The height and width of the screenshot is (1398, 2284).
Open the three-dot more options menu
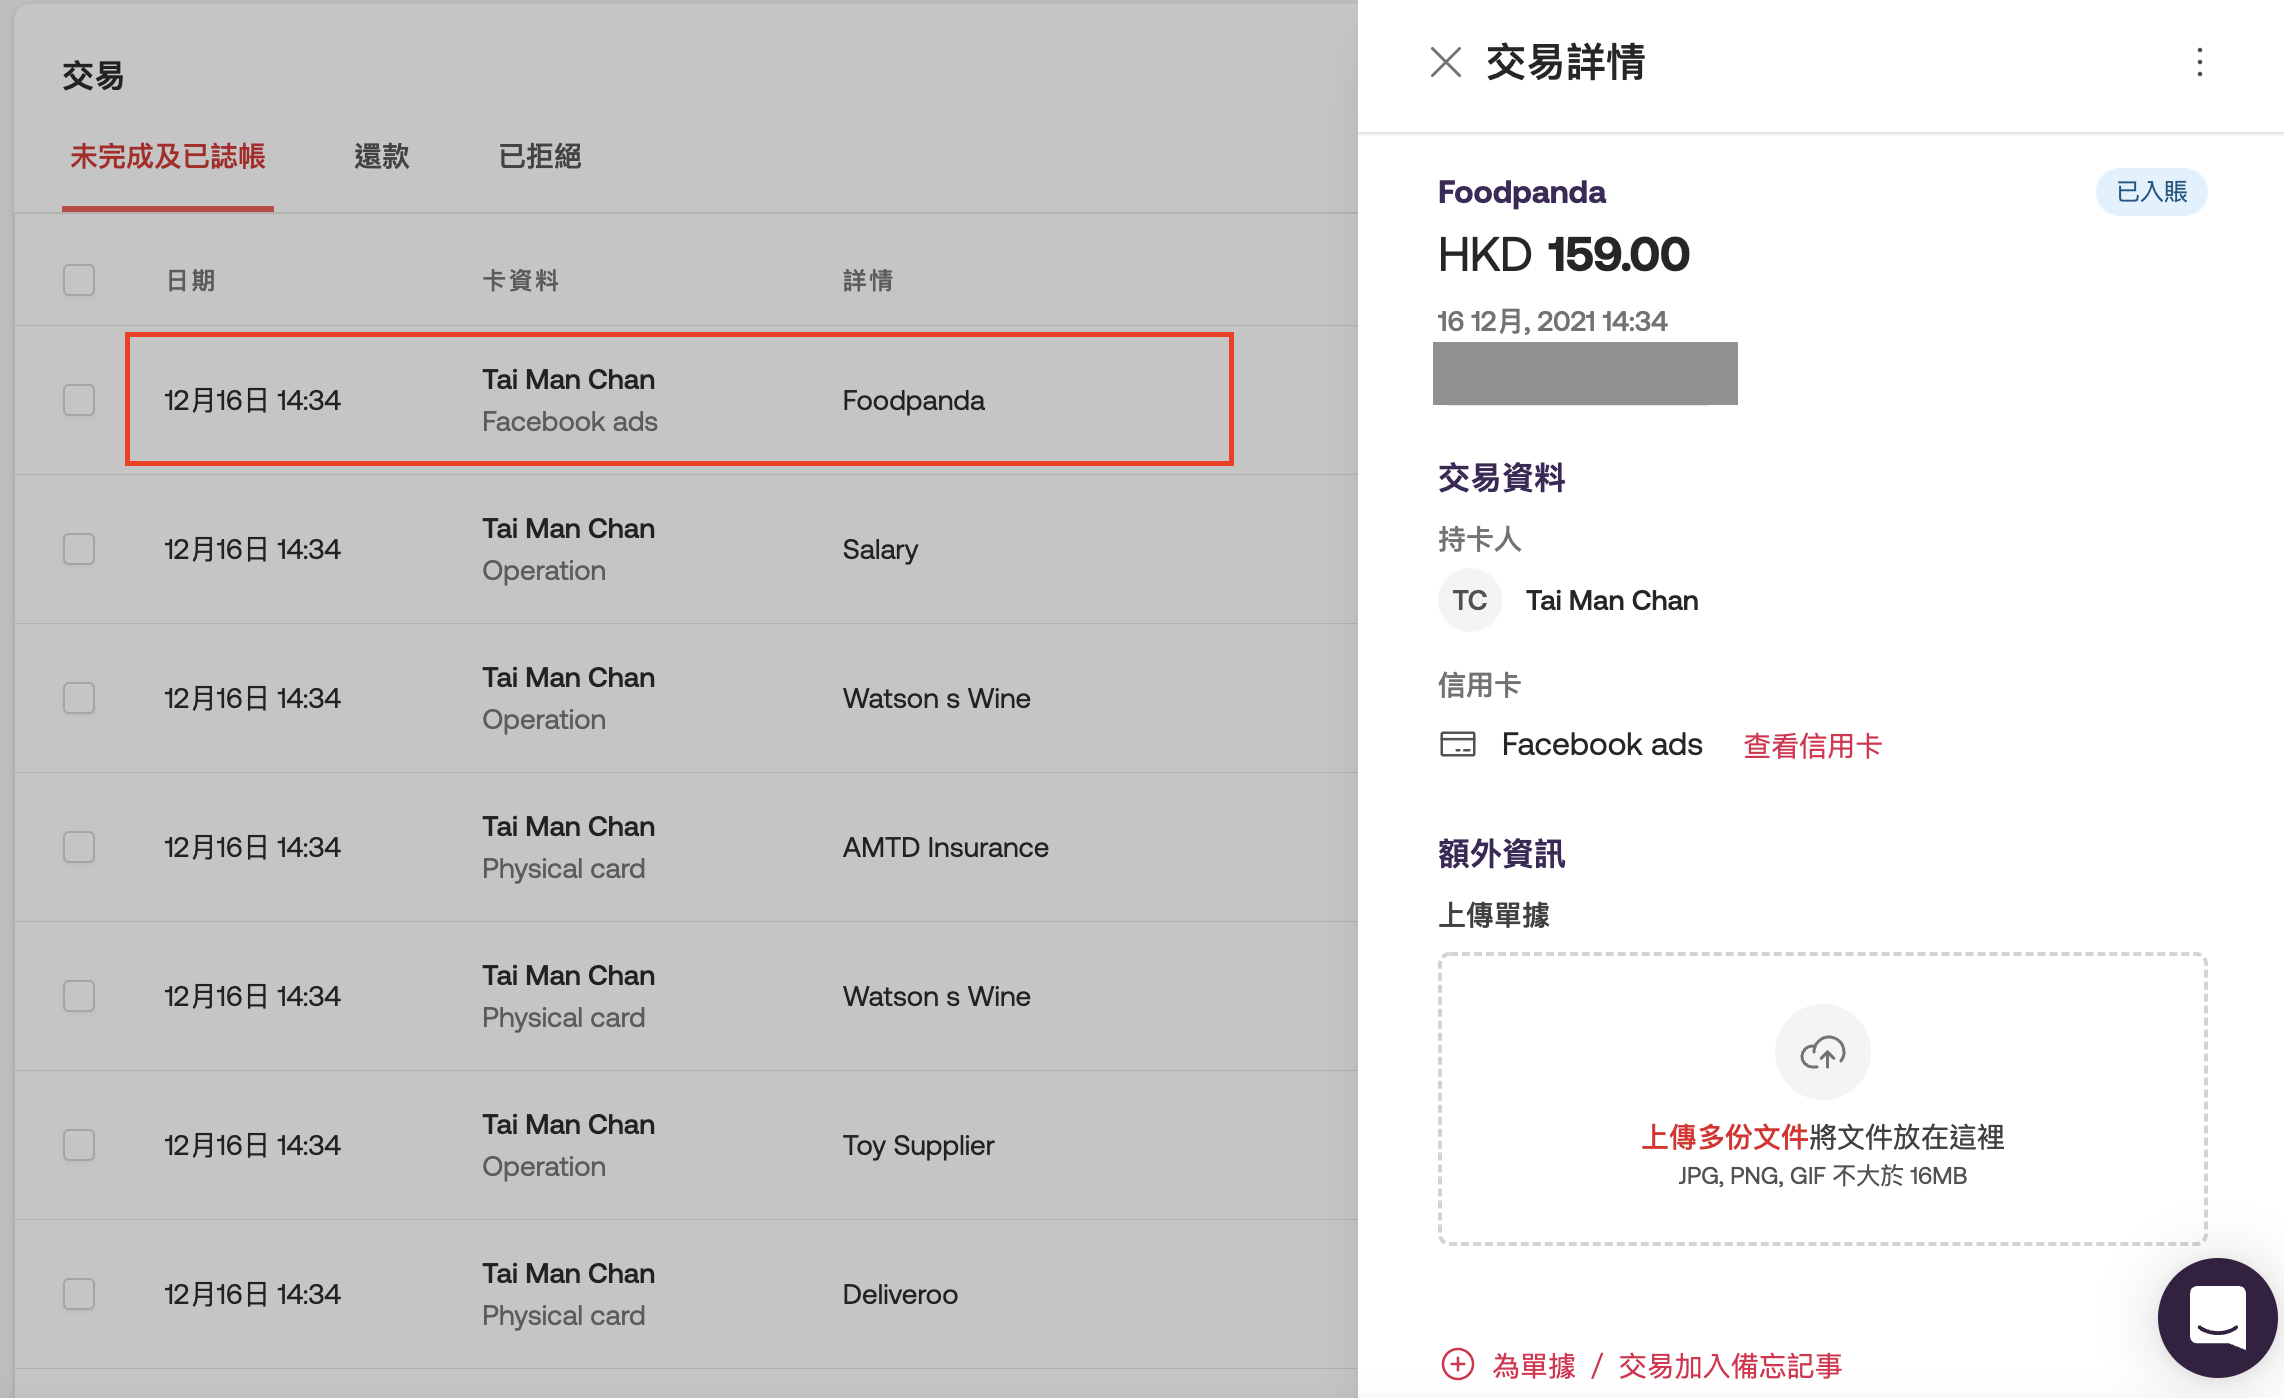pyautogui.click(x=2199, y=62)
